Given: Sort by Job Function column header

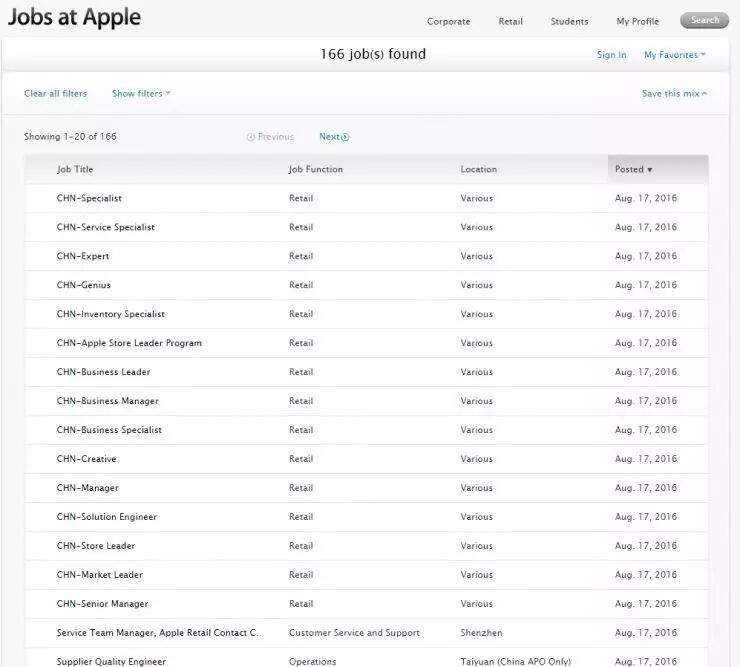Looking at the screenshot, I should tap(316, 169).
